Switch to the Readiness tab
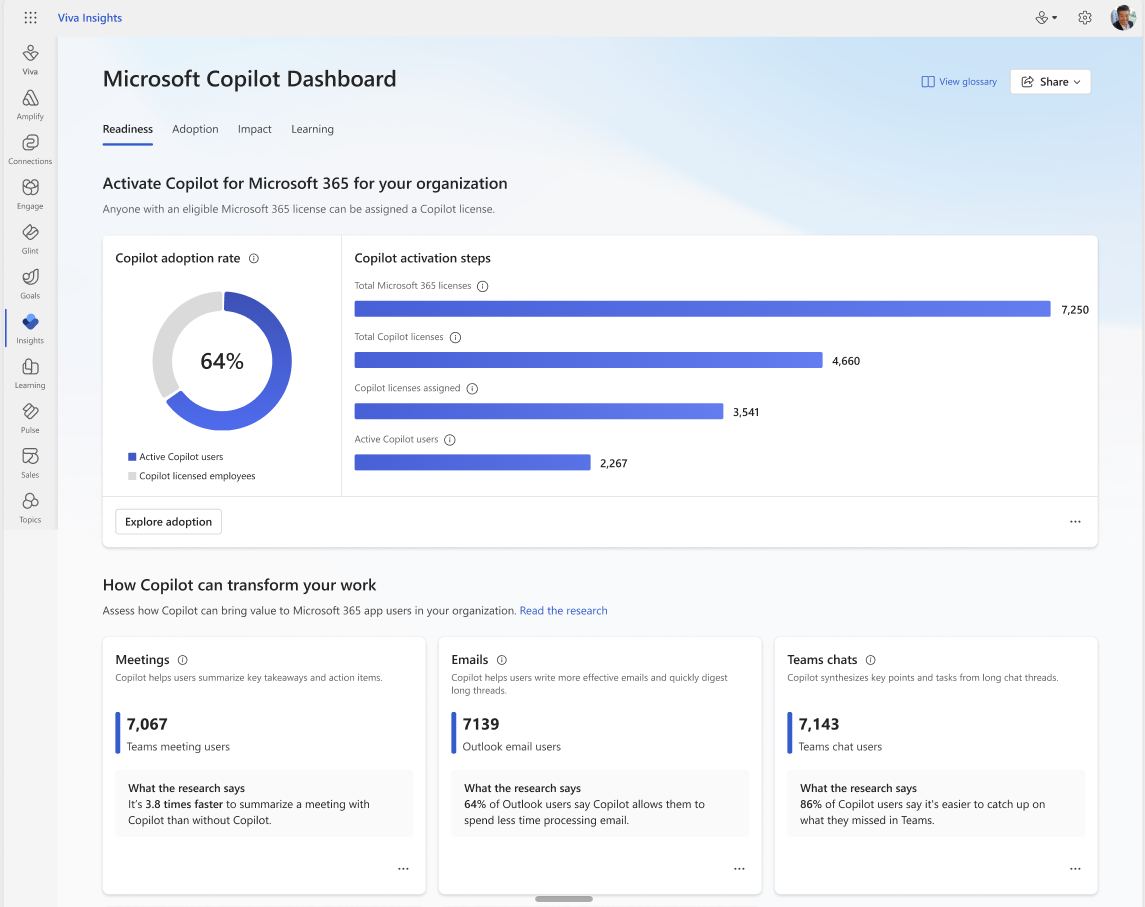 tap(128, 129)
